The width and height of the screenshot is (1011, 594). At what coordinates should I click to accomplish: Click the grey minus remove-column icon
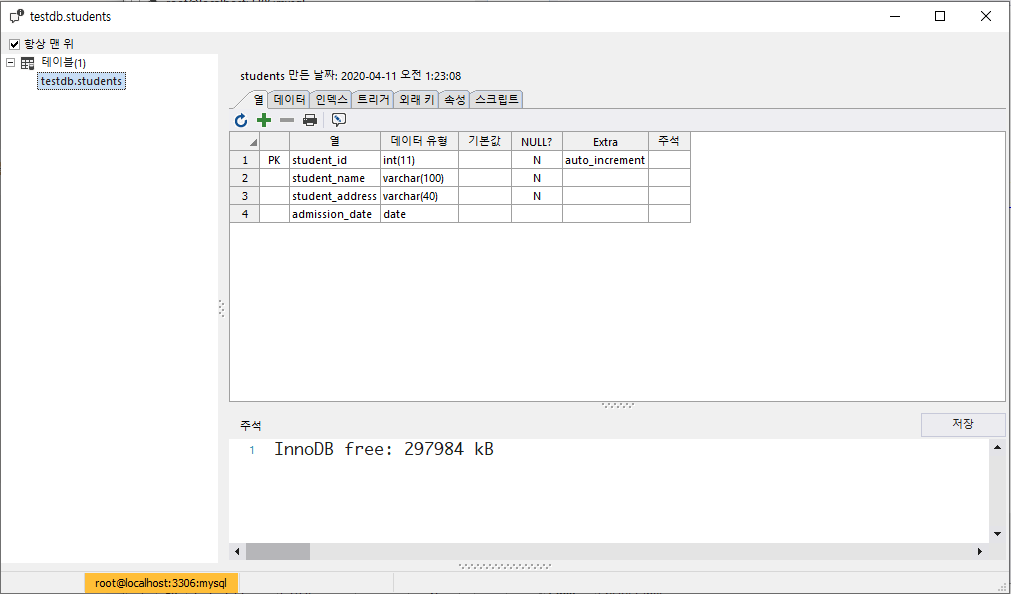[287, 120]
